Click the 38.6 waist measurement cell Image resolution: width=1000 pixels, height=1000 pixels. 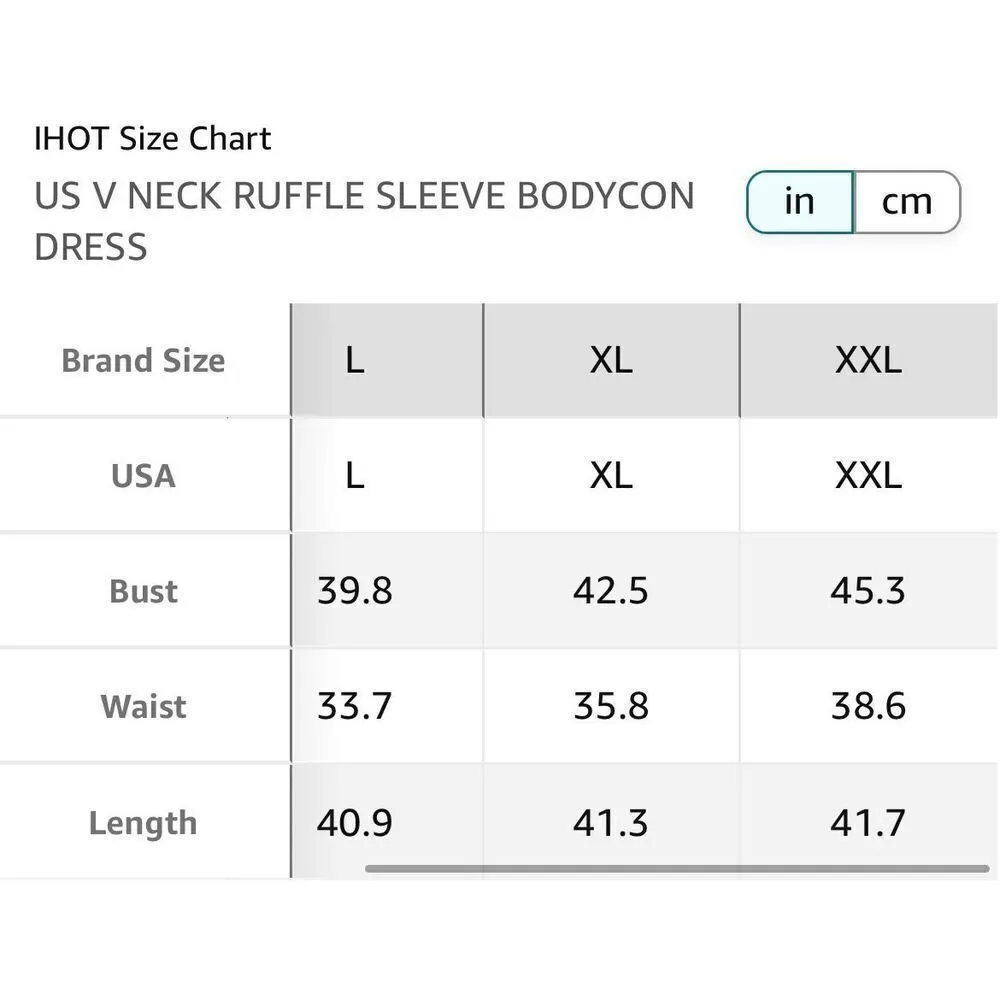pyautogui.click(x=868, y=707)
